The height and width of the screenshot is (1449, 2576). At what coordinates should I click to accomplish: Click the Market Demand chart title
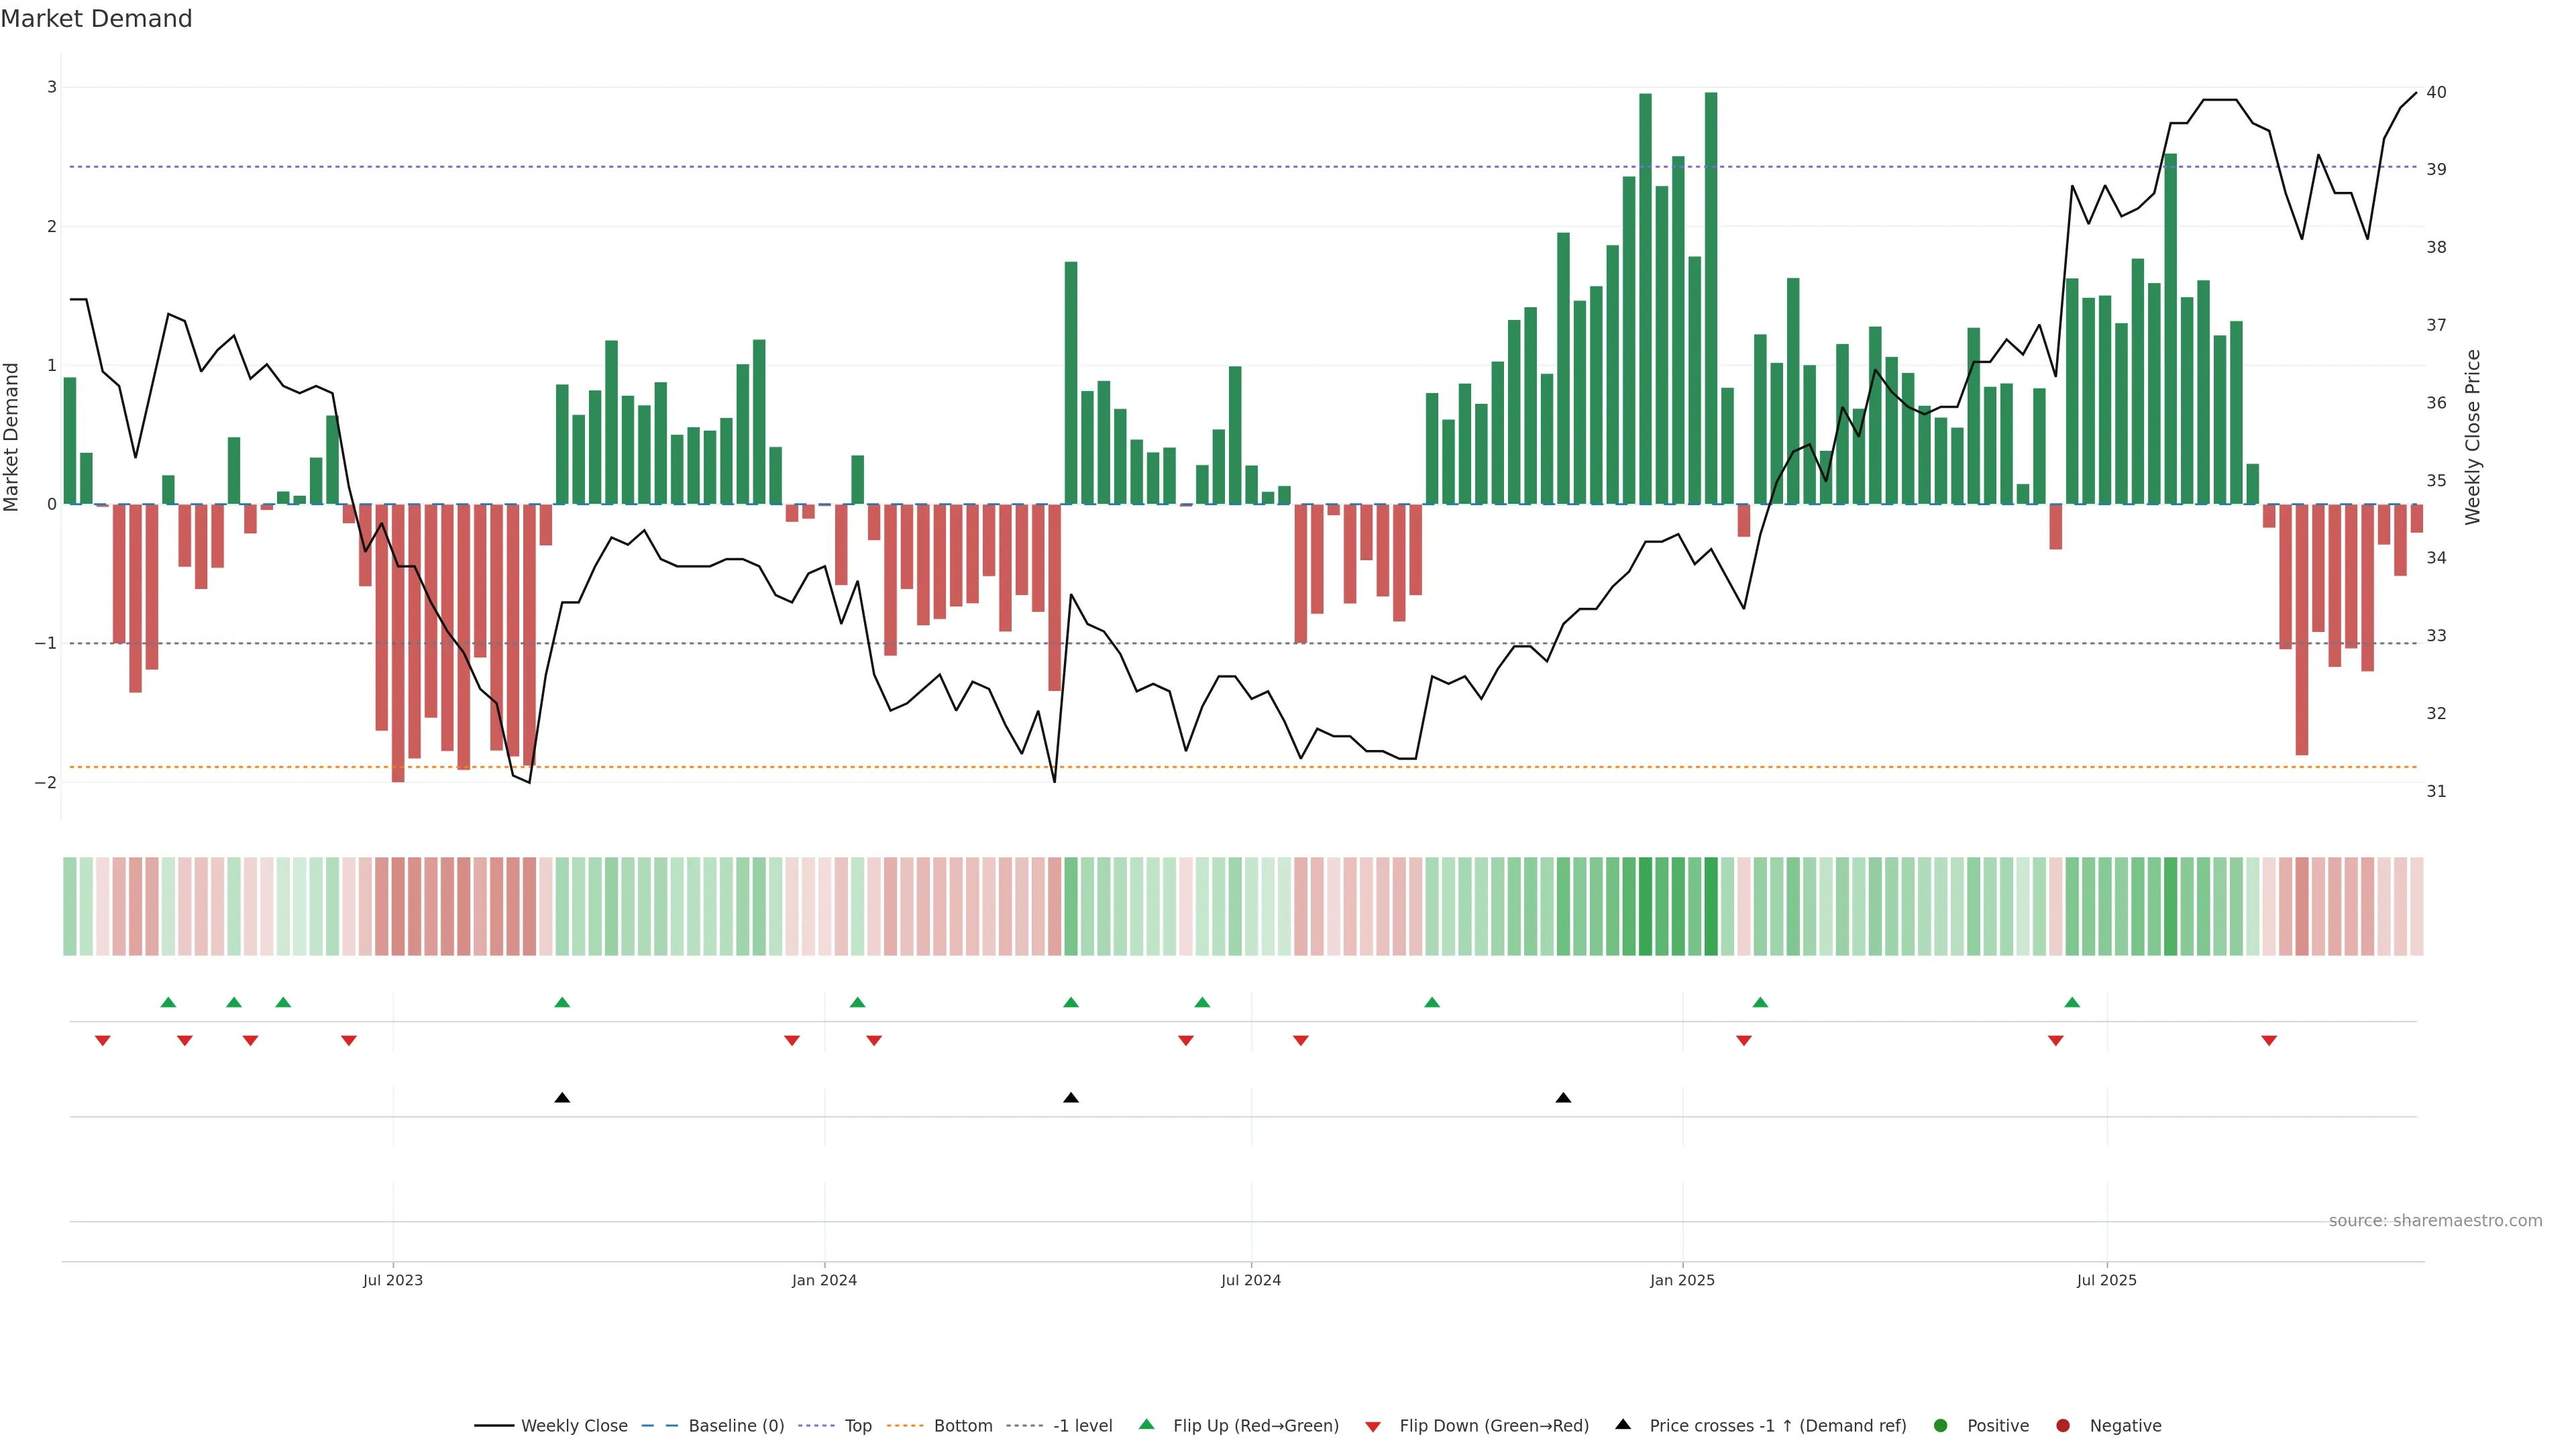tap(96, 19)
